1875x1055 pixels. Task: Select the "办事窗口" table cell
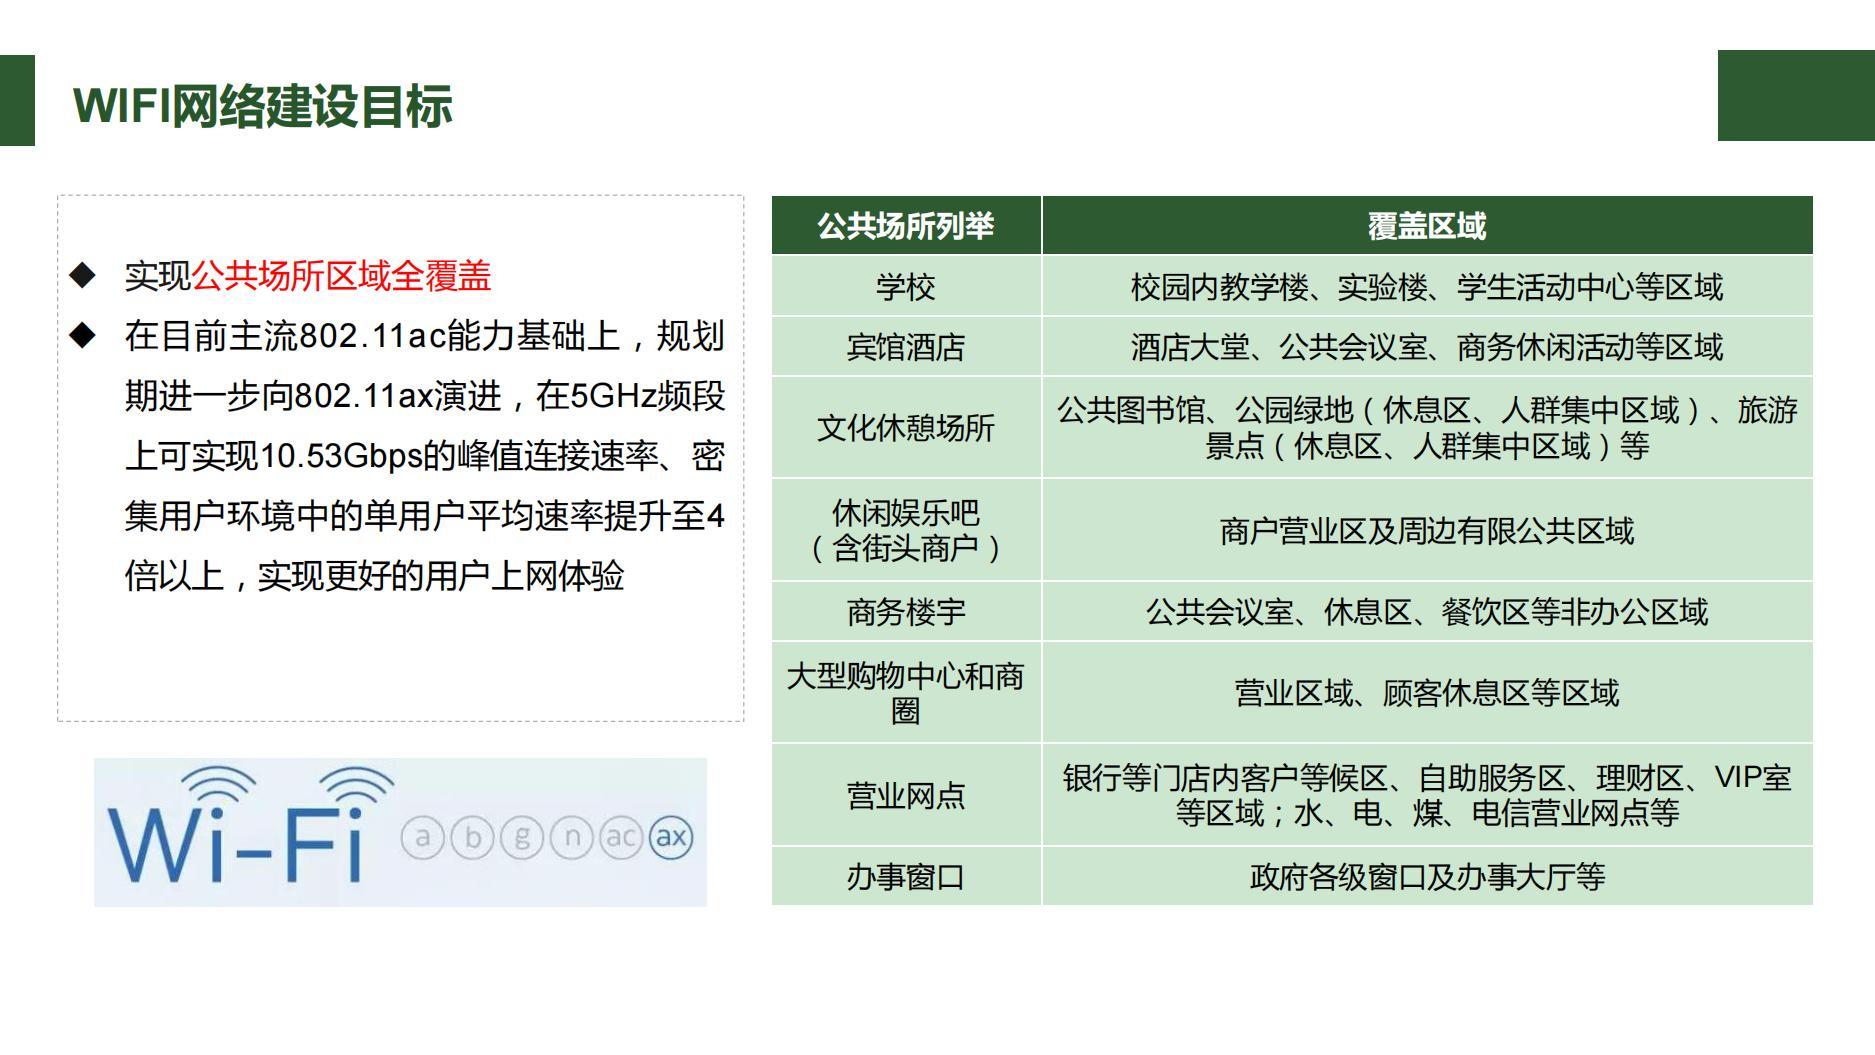pyautogui.click(x=906, y=877)
